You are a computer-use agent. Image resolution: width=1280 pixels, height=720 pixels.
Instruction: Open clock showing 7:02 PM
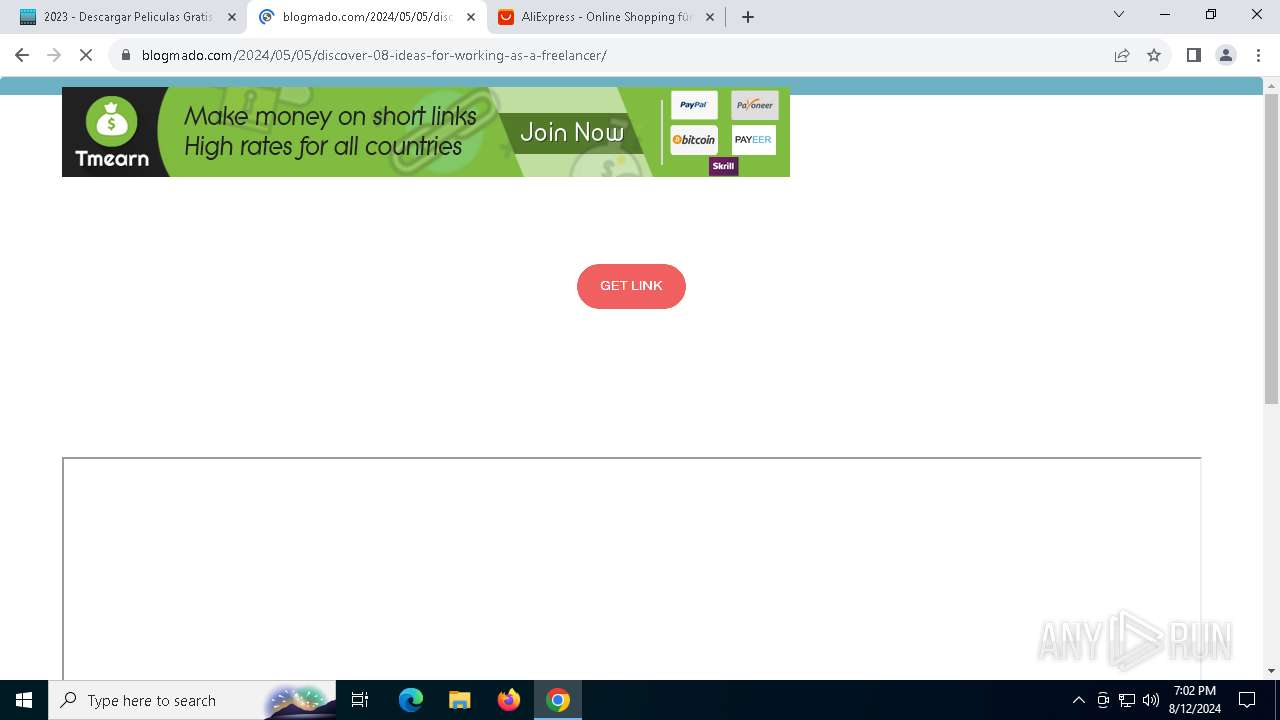[1194, 700]
